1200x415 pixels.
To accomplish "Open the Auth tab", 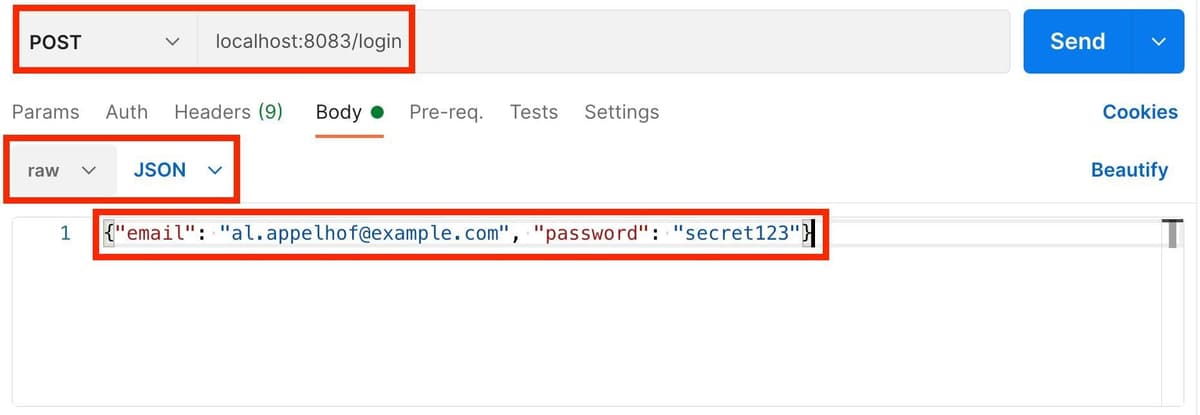I will pos(126,112).
